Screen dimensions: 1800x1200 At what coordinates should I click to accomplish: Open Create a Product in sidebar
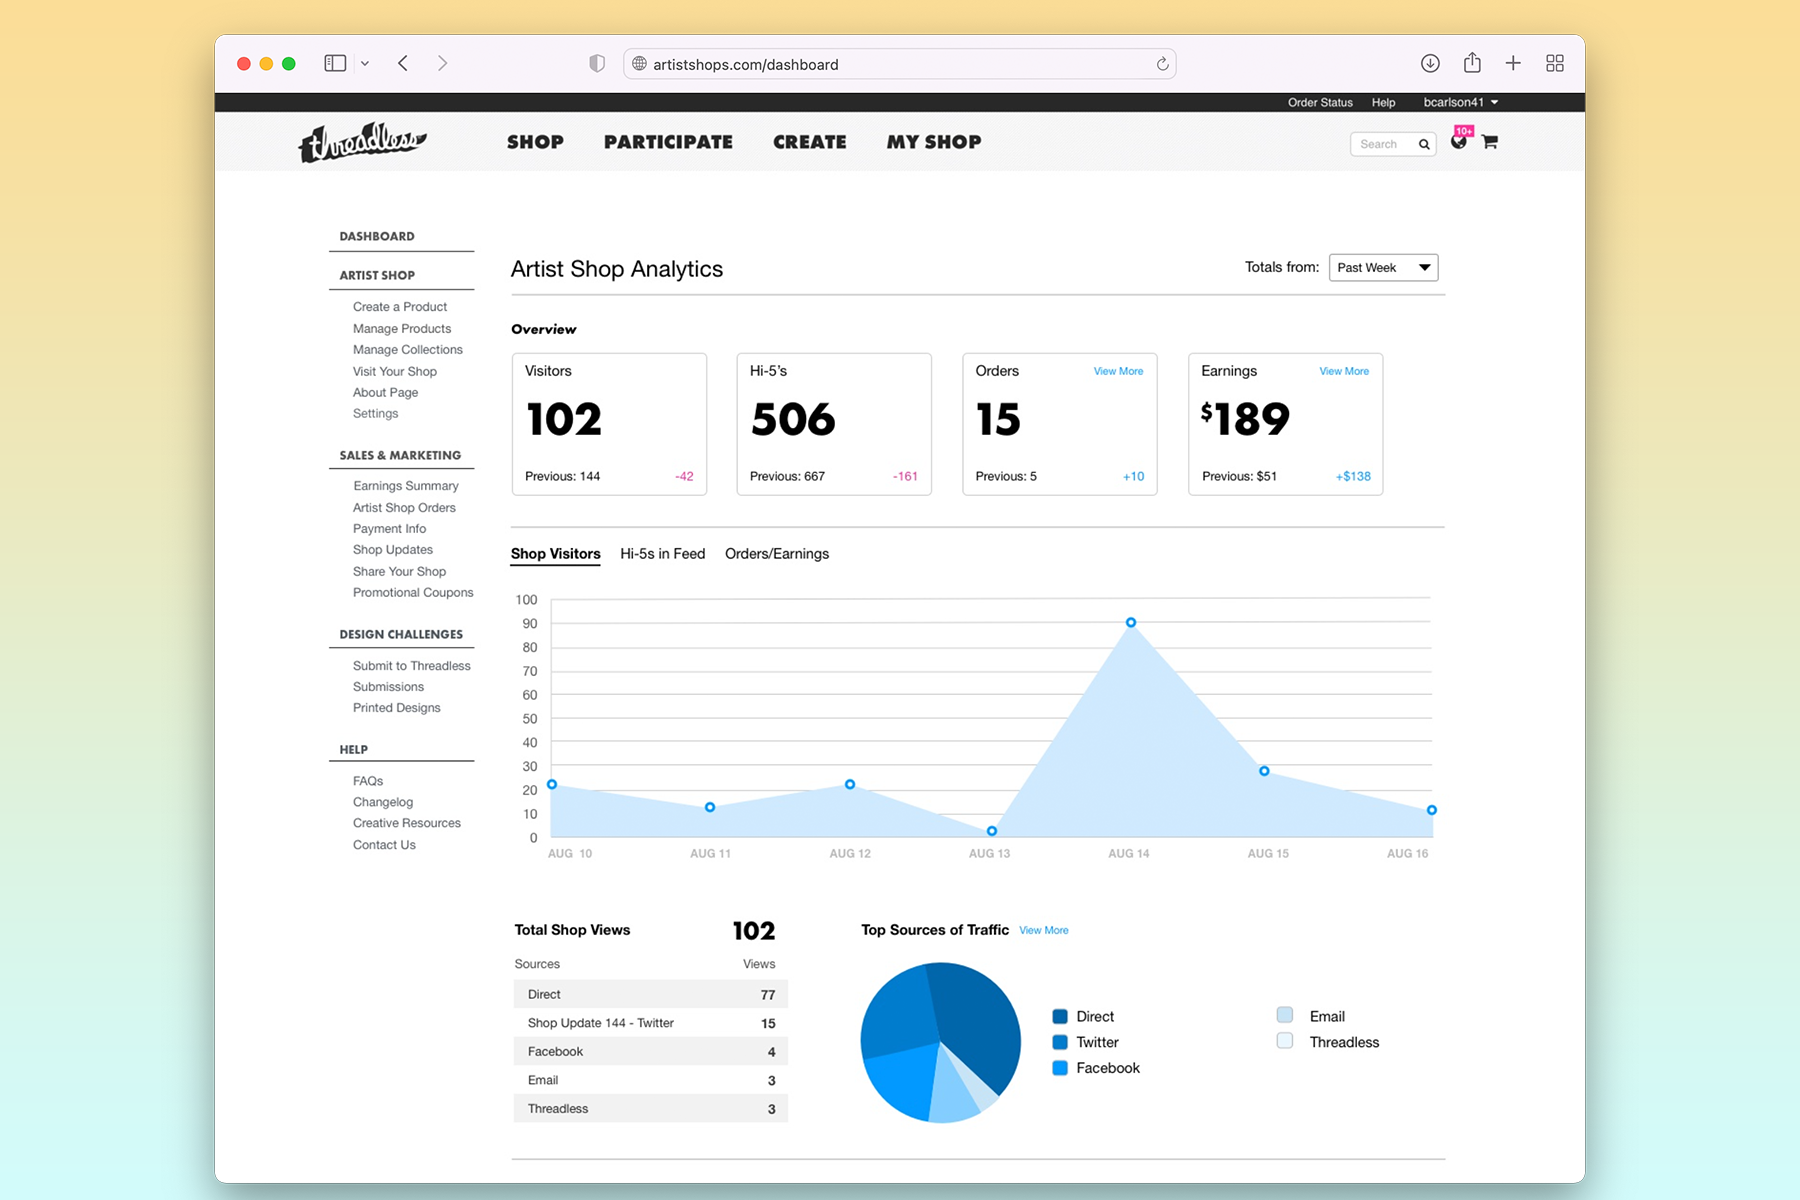point(400,307)
